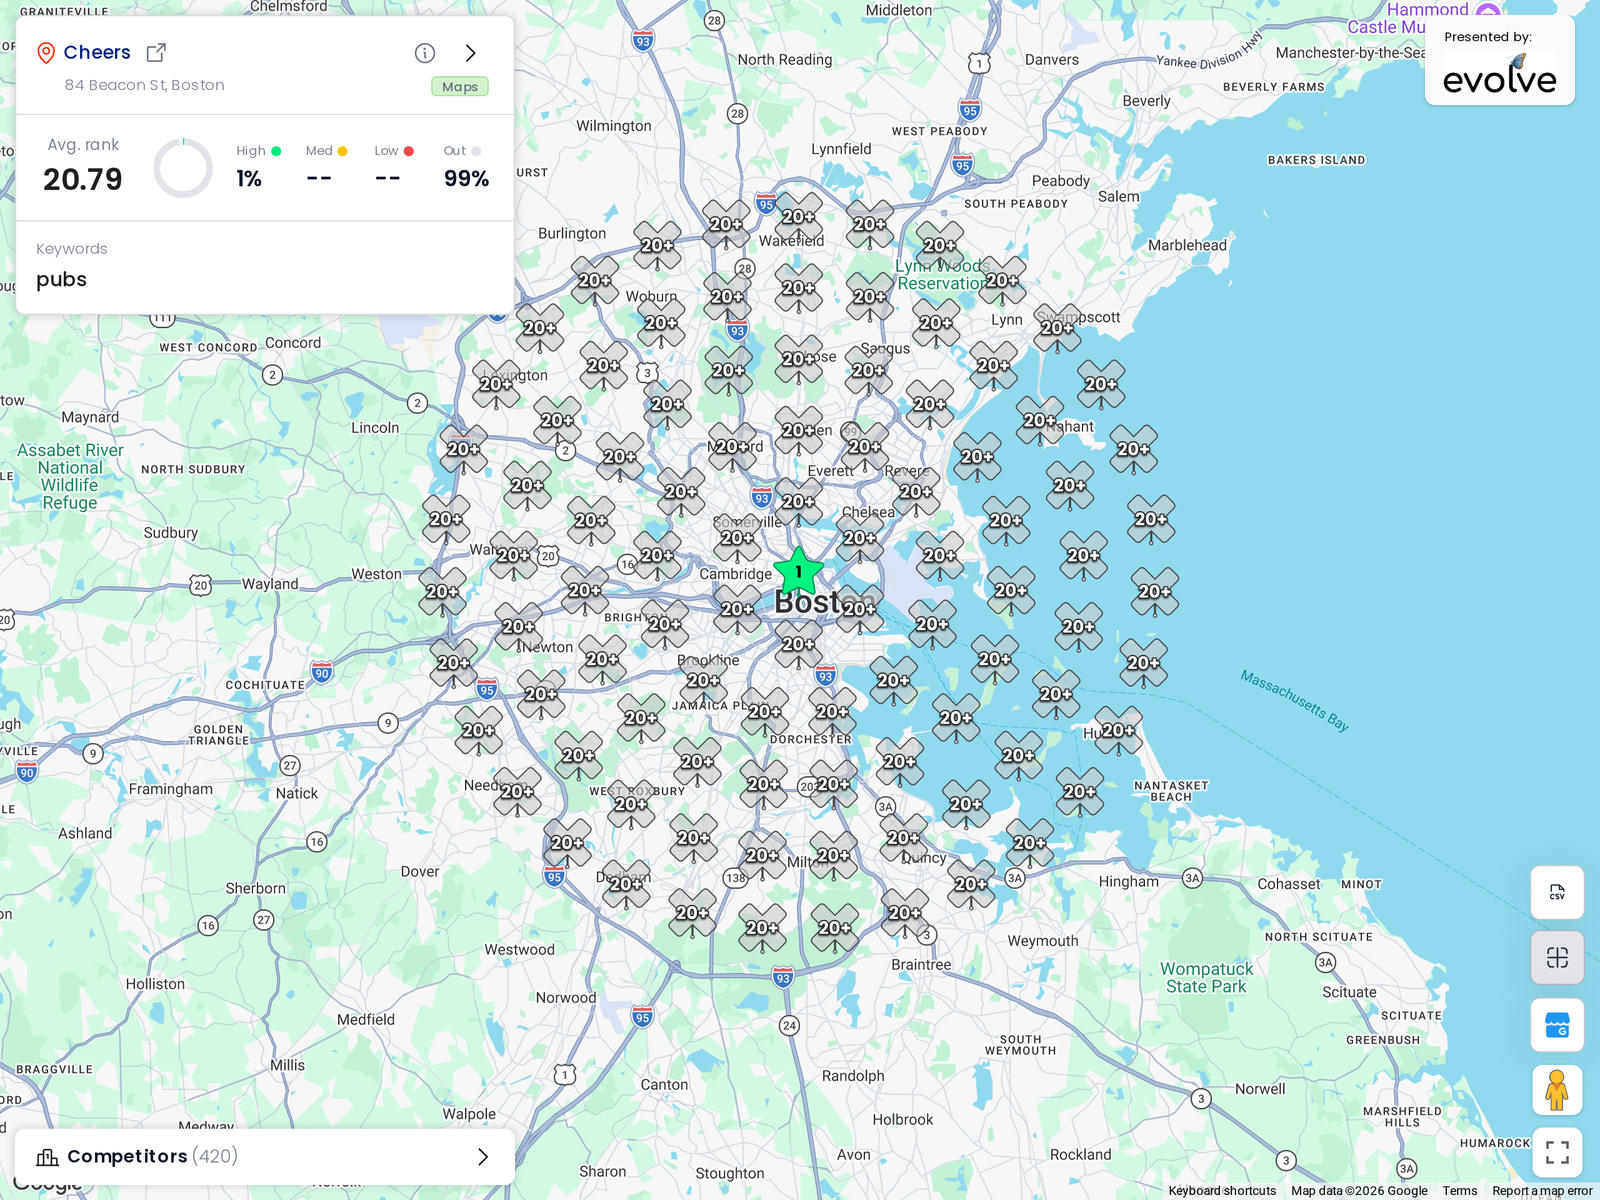Click 20+ marker at Woburn
1600x1200 pixels.
(x=661, y=325)
